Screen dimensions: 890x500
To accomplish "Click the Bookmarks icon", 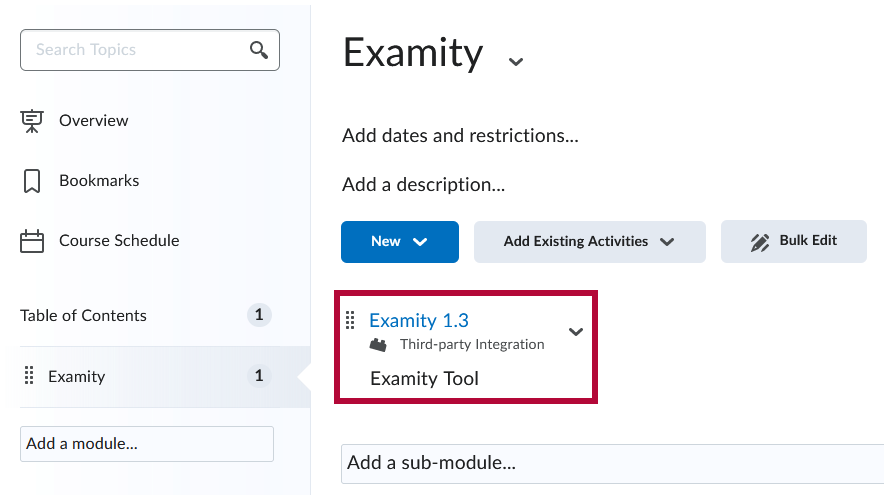I will tap(32, 181).
